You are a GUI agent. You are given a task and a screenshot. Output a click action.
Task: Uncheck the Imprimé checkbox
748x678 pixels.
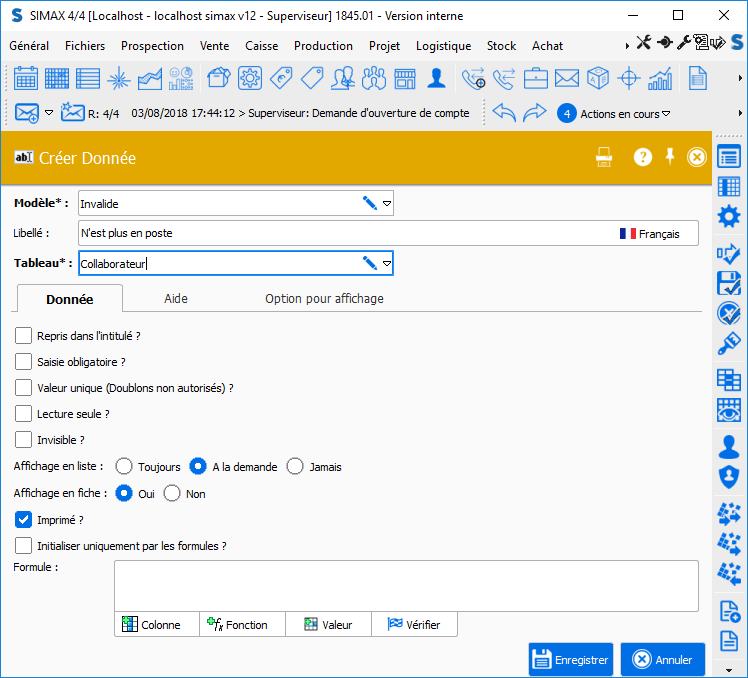[x=24, y=520]
